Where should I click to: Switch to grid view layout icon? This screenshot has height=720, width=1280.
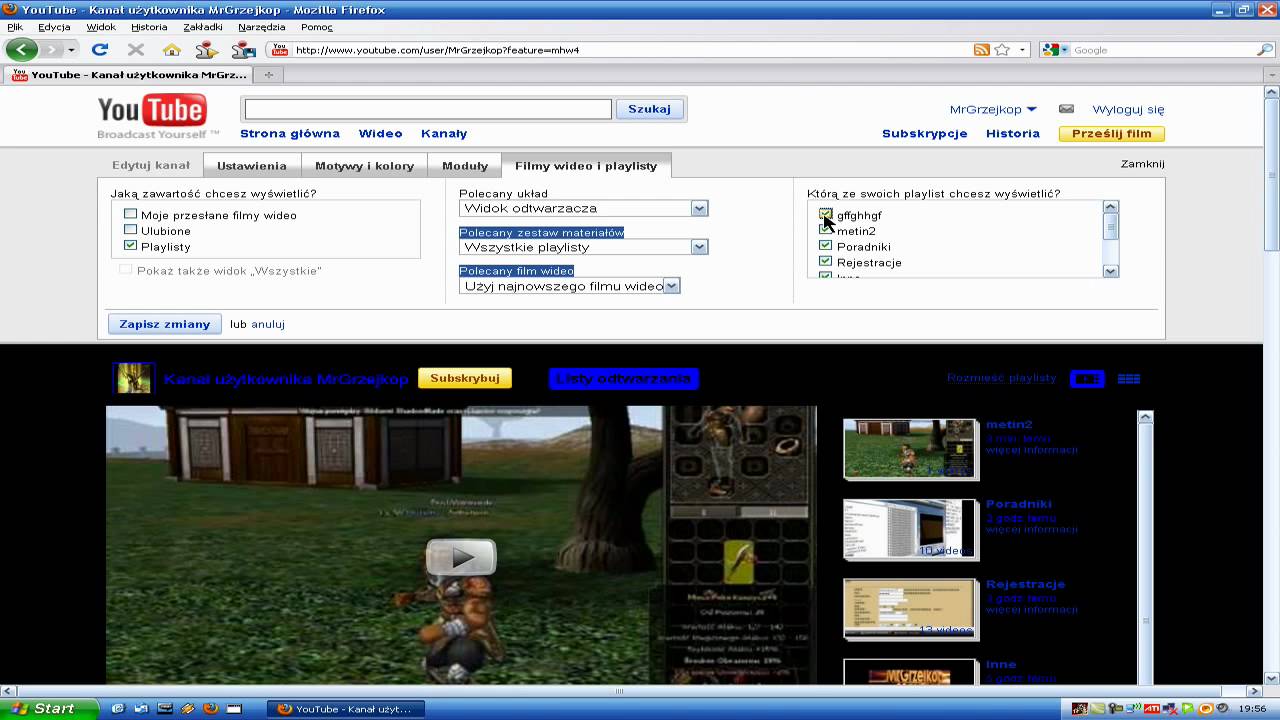(1129, 379)
